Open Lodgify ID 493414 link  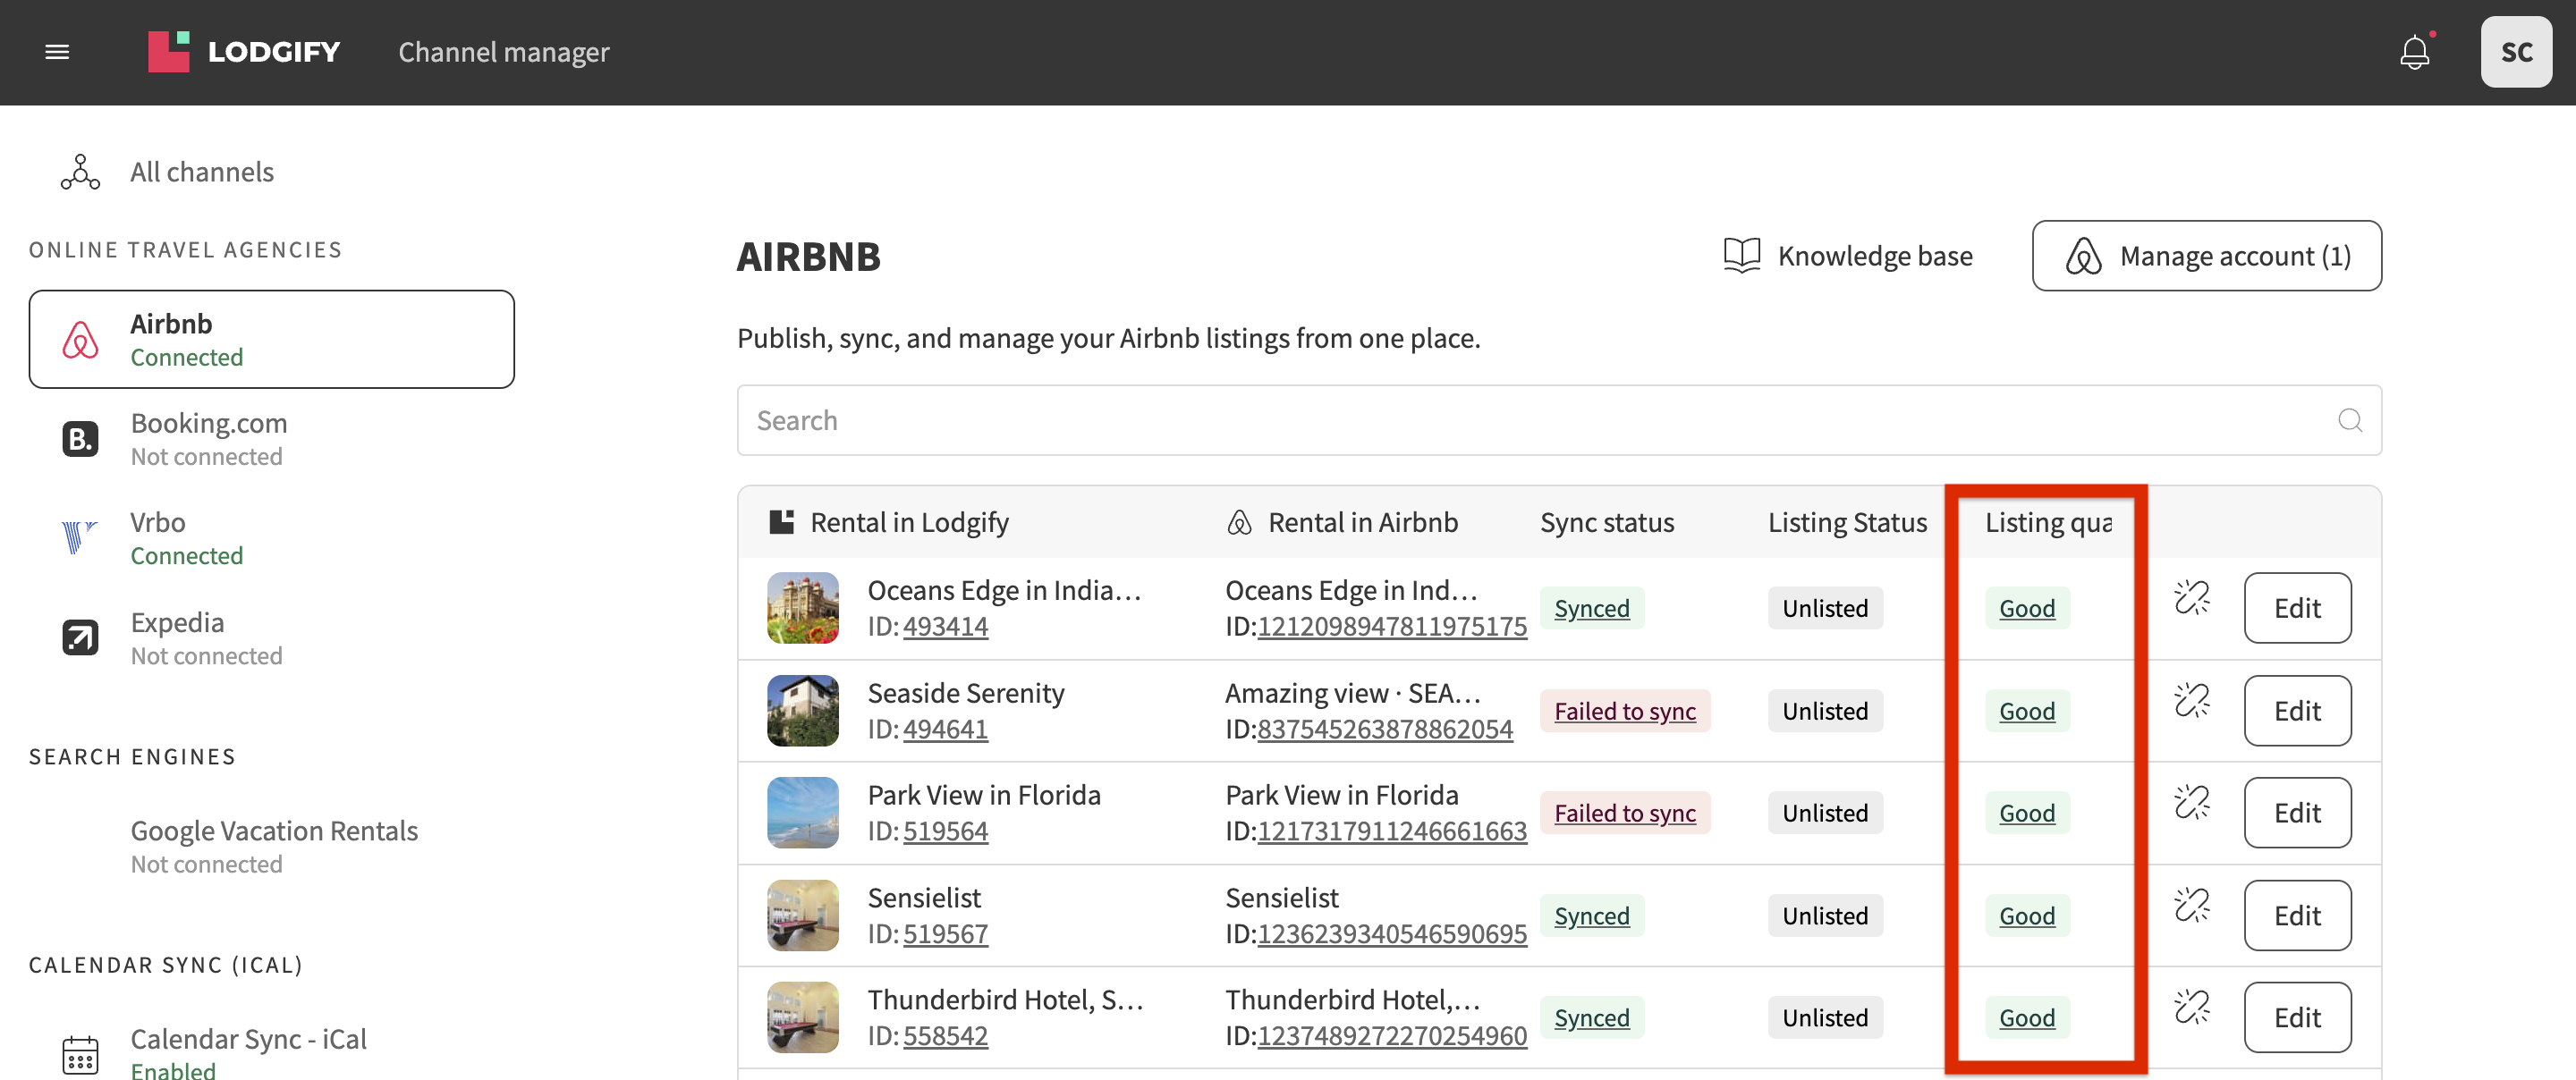pos(945,627)
